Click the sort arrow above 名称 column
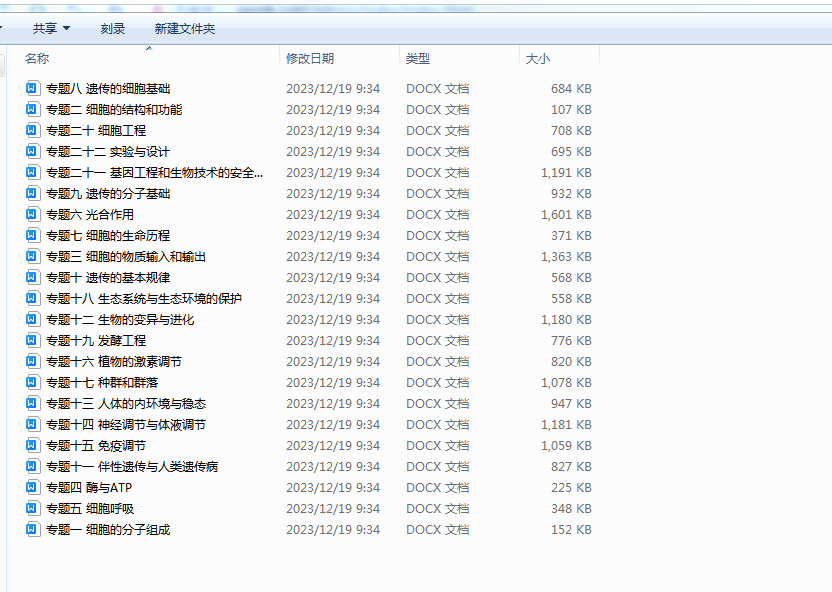This screenshot has width=832, height=592. click(x=149, y=48)
